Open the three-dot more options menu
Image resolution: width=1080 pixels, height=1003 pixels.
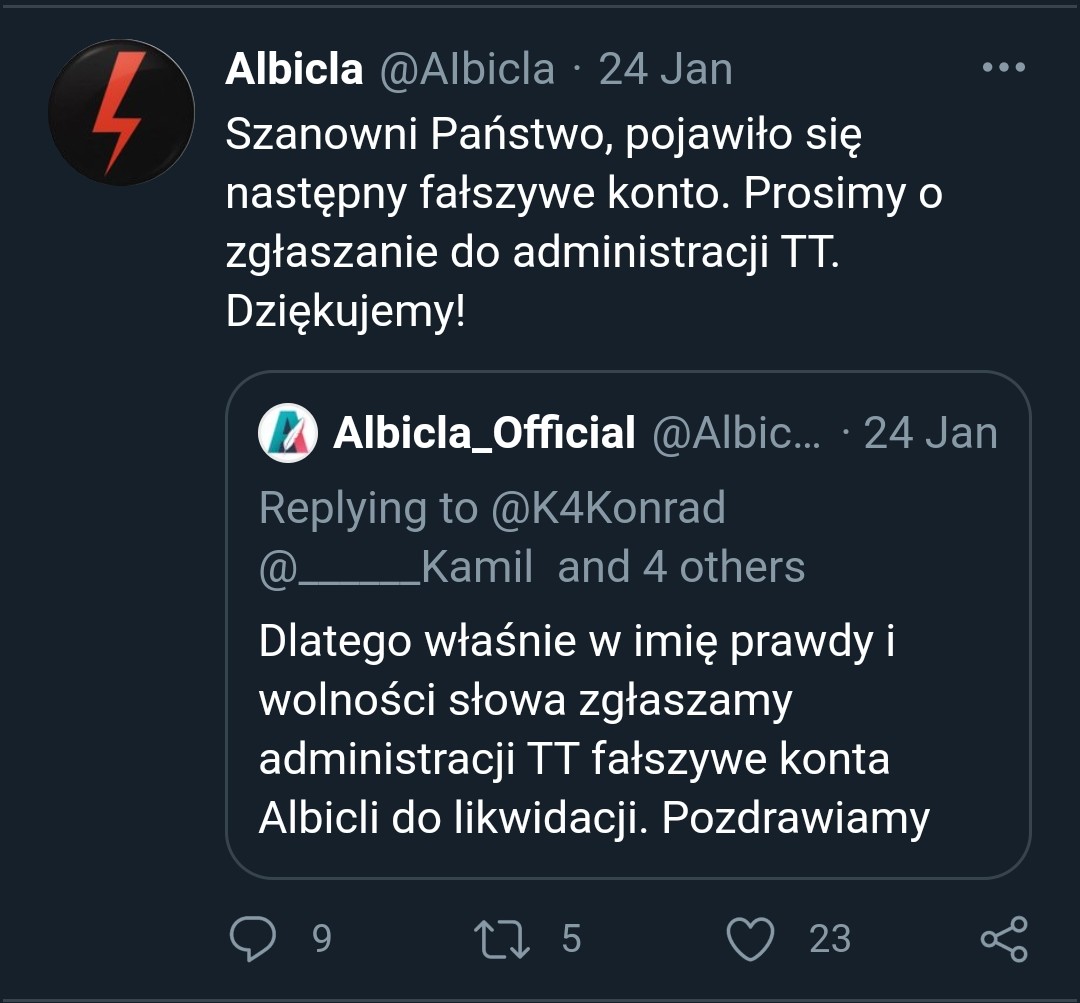pyautogui.click(x=1003, y=68)
